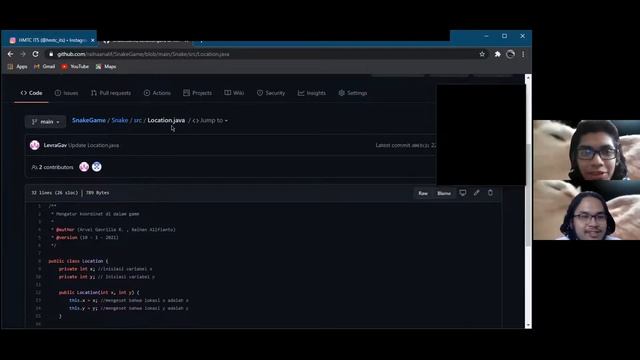
Task: Open the Gmail bookmark
Action: (44, 67)
